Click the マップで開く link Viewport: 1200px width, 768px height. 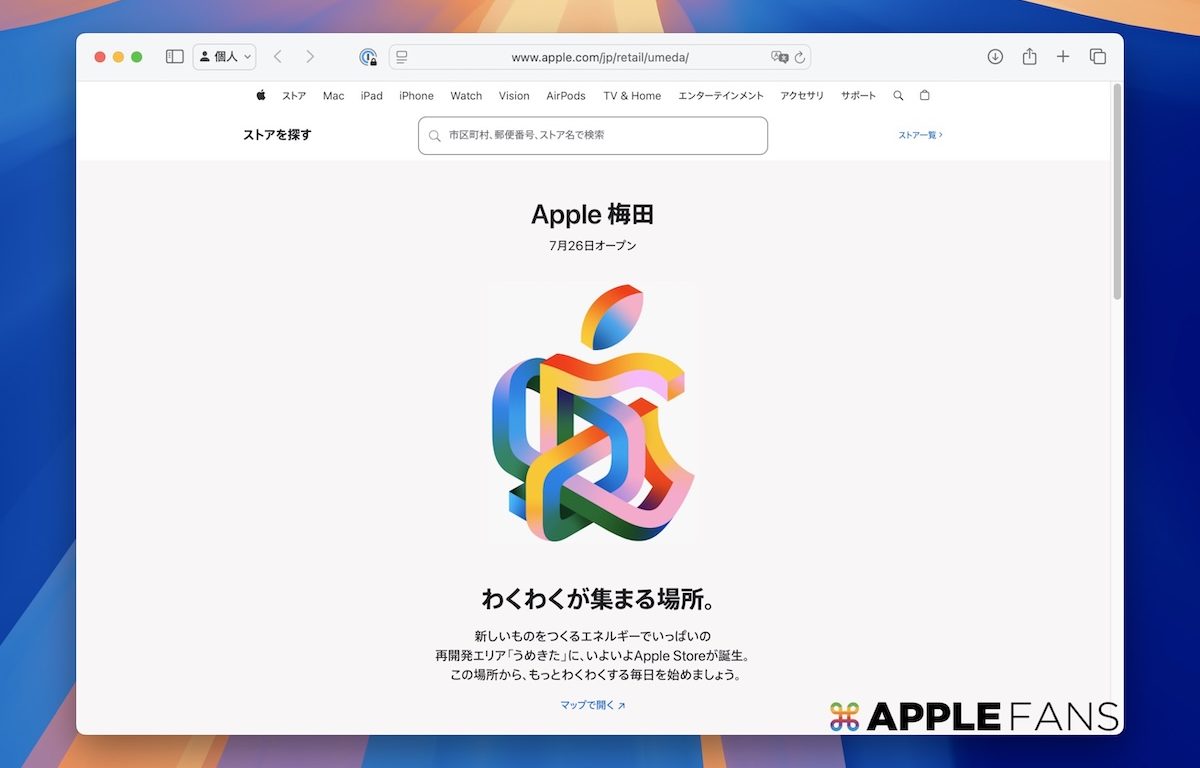[x=592, y=705]
